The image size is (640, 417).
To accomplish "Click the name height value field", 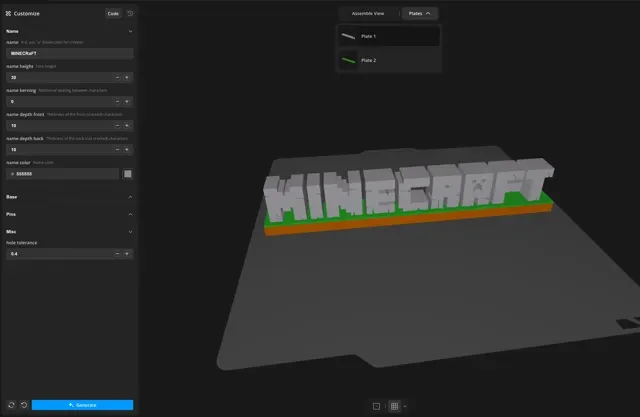I will [59, 78].
